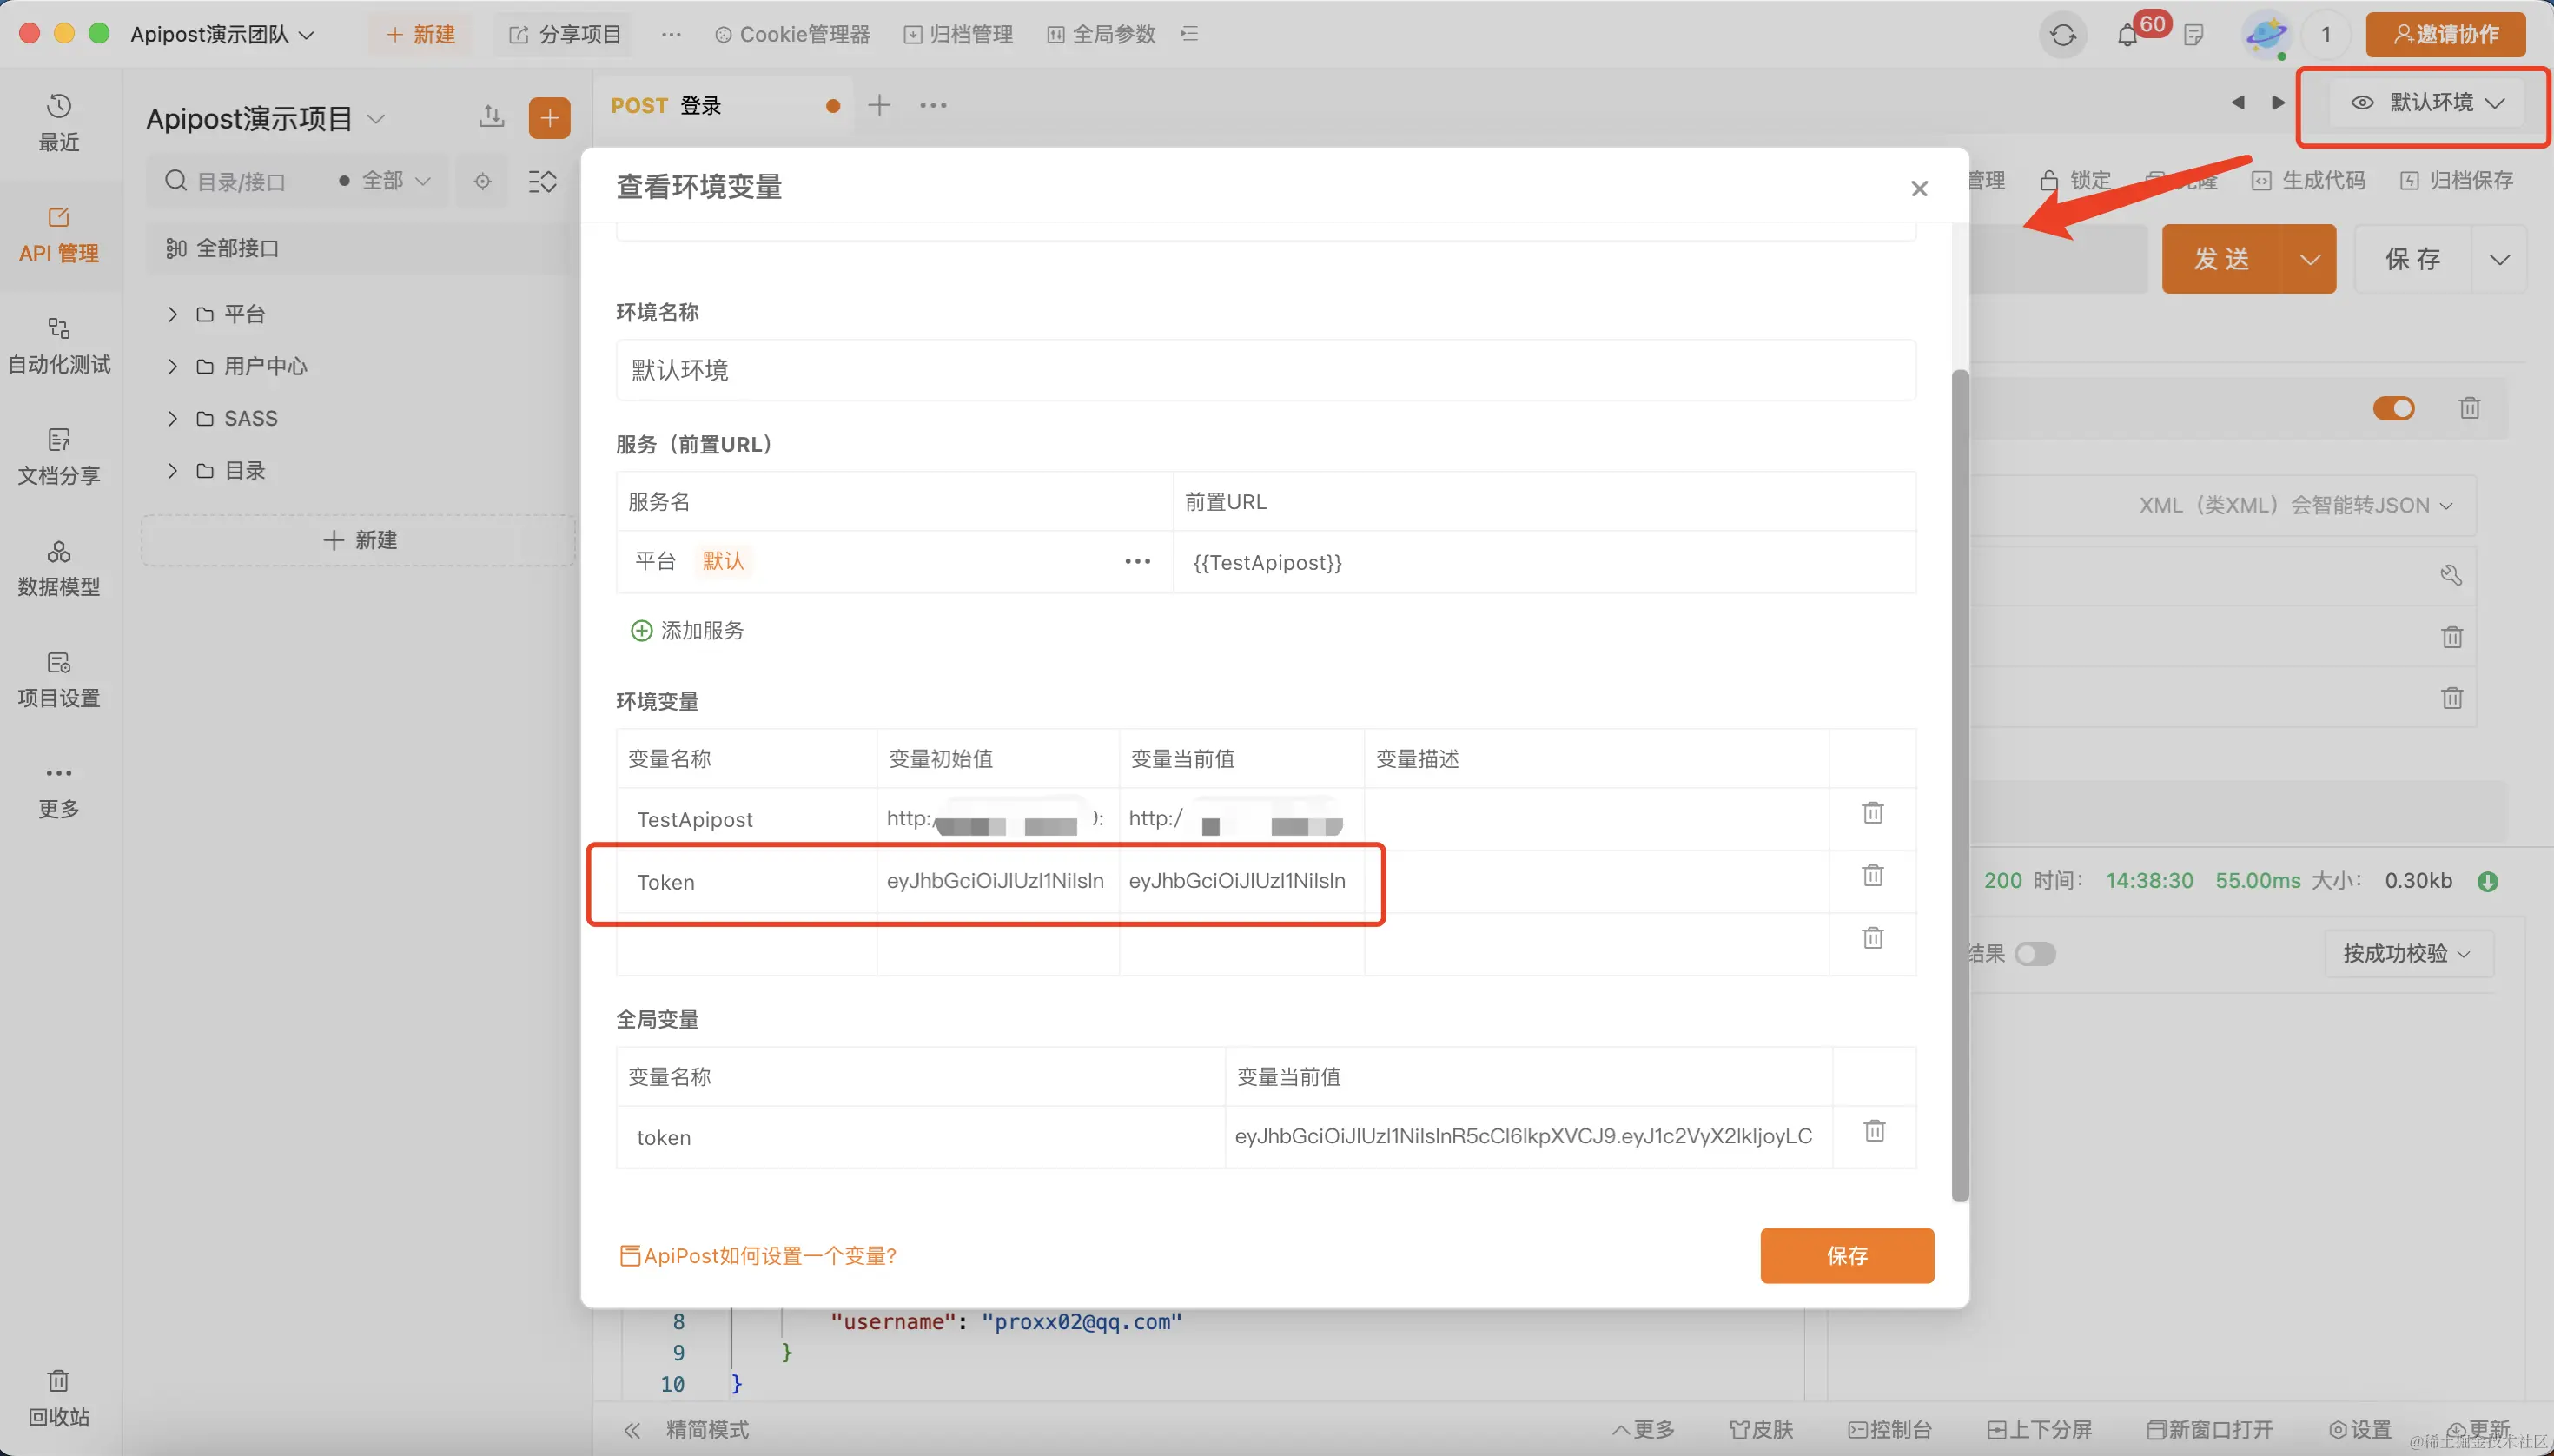
Task: Click the import/export icon beside project name
Action: (x=491, y=118)
